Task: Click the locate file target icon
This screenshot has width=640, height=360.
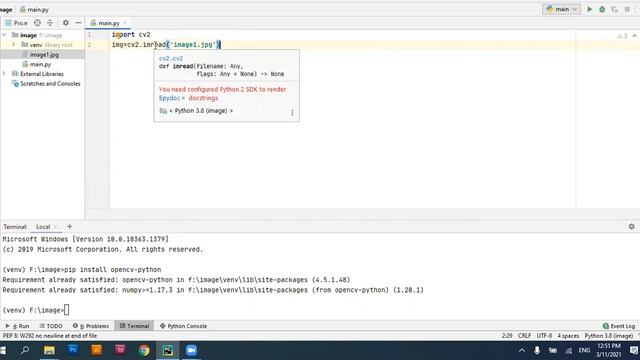Action: [37, 23]
